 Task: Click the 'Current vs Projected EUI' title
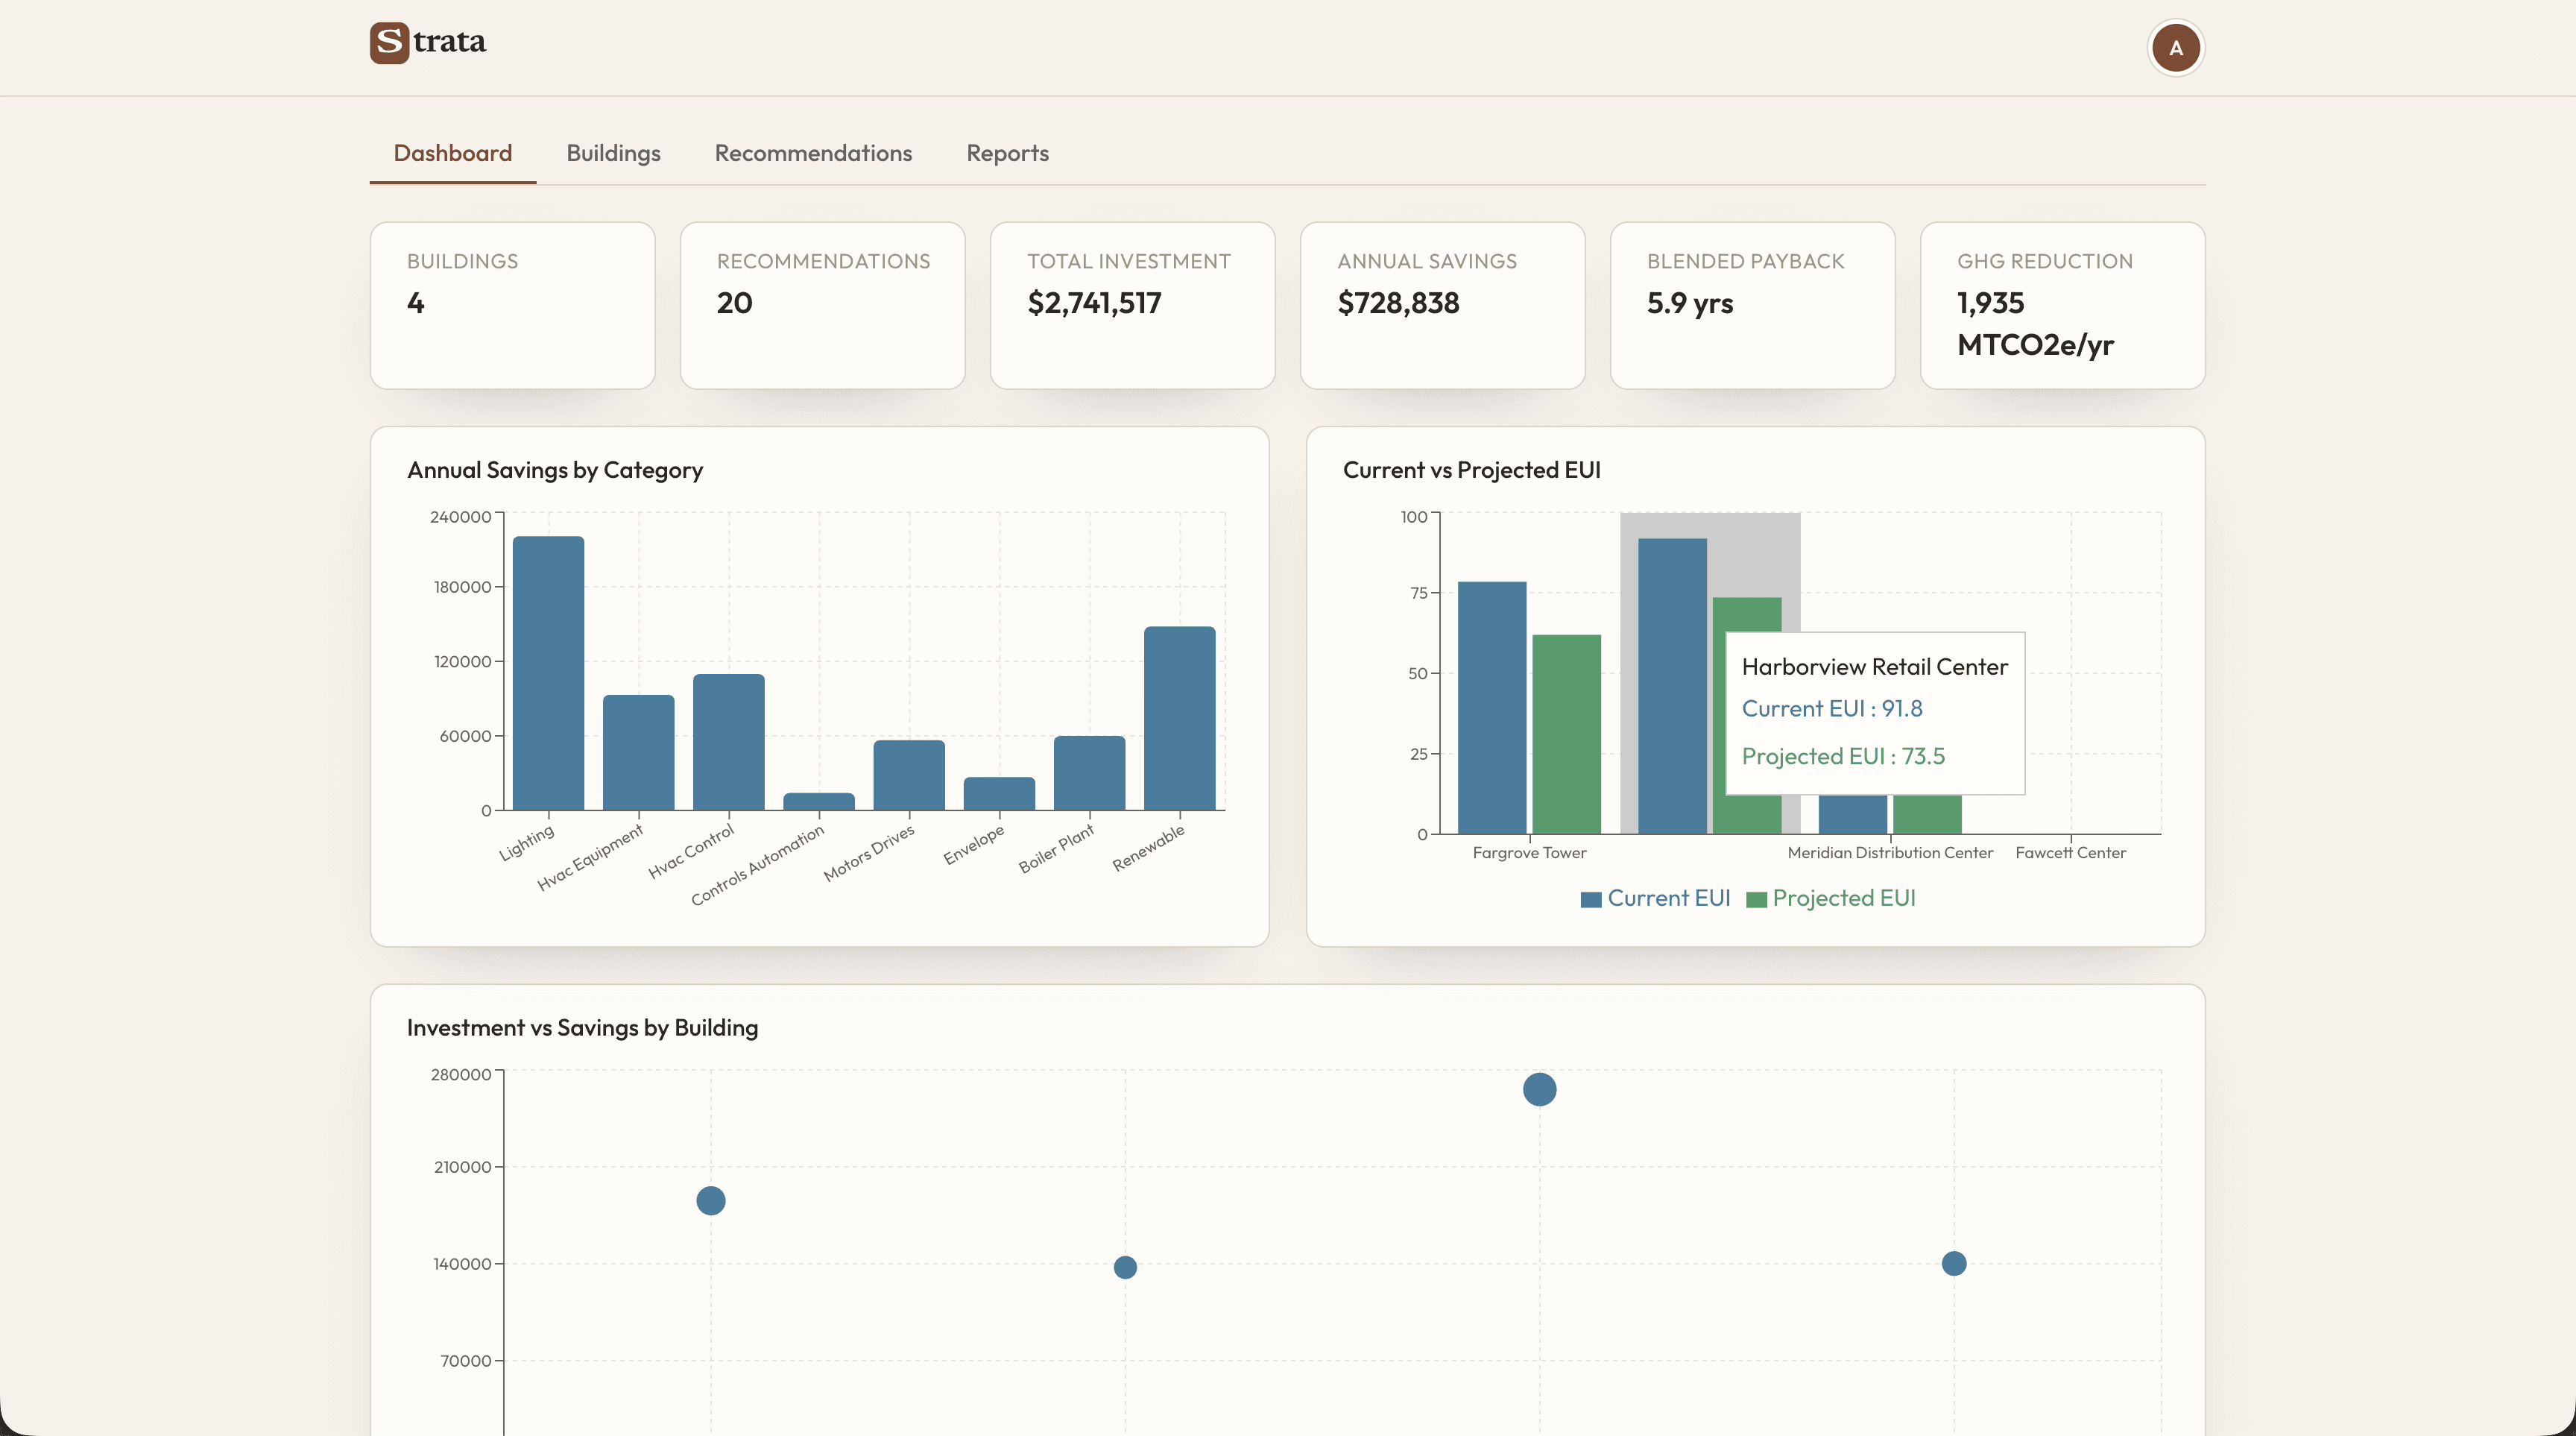coord(1471,470)
